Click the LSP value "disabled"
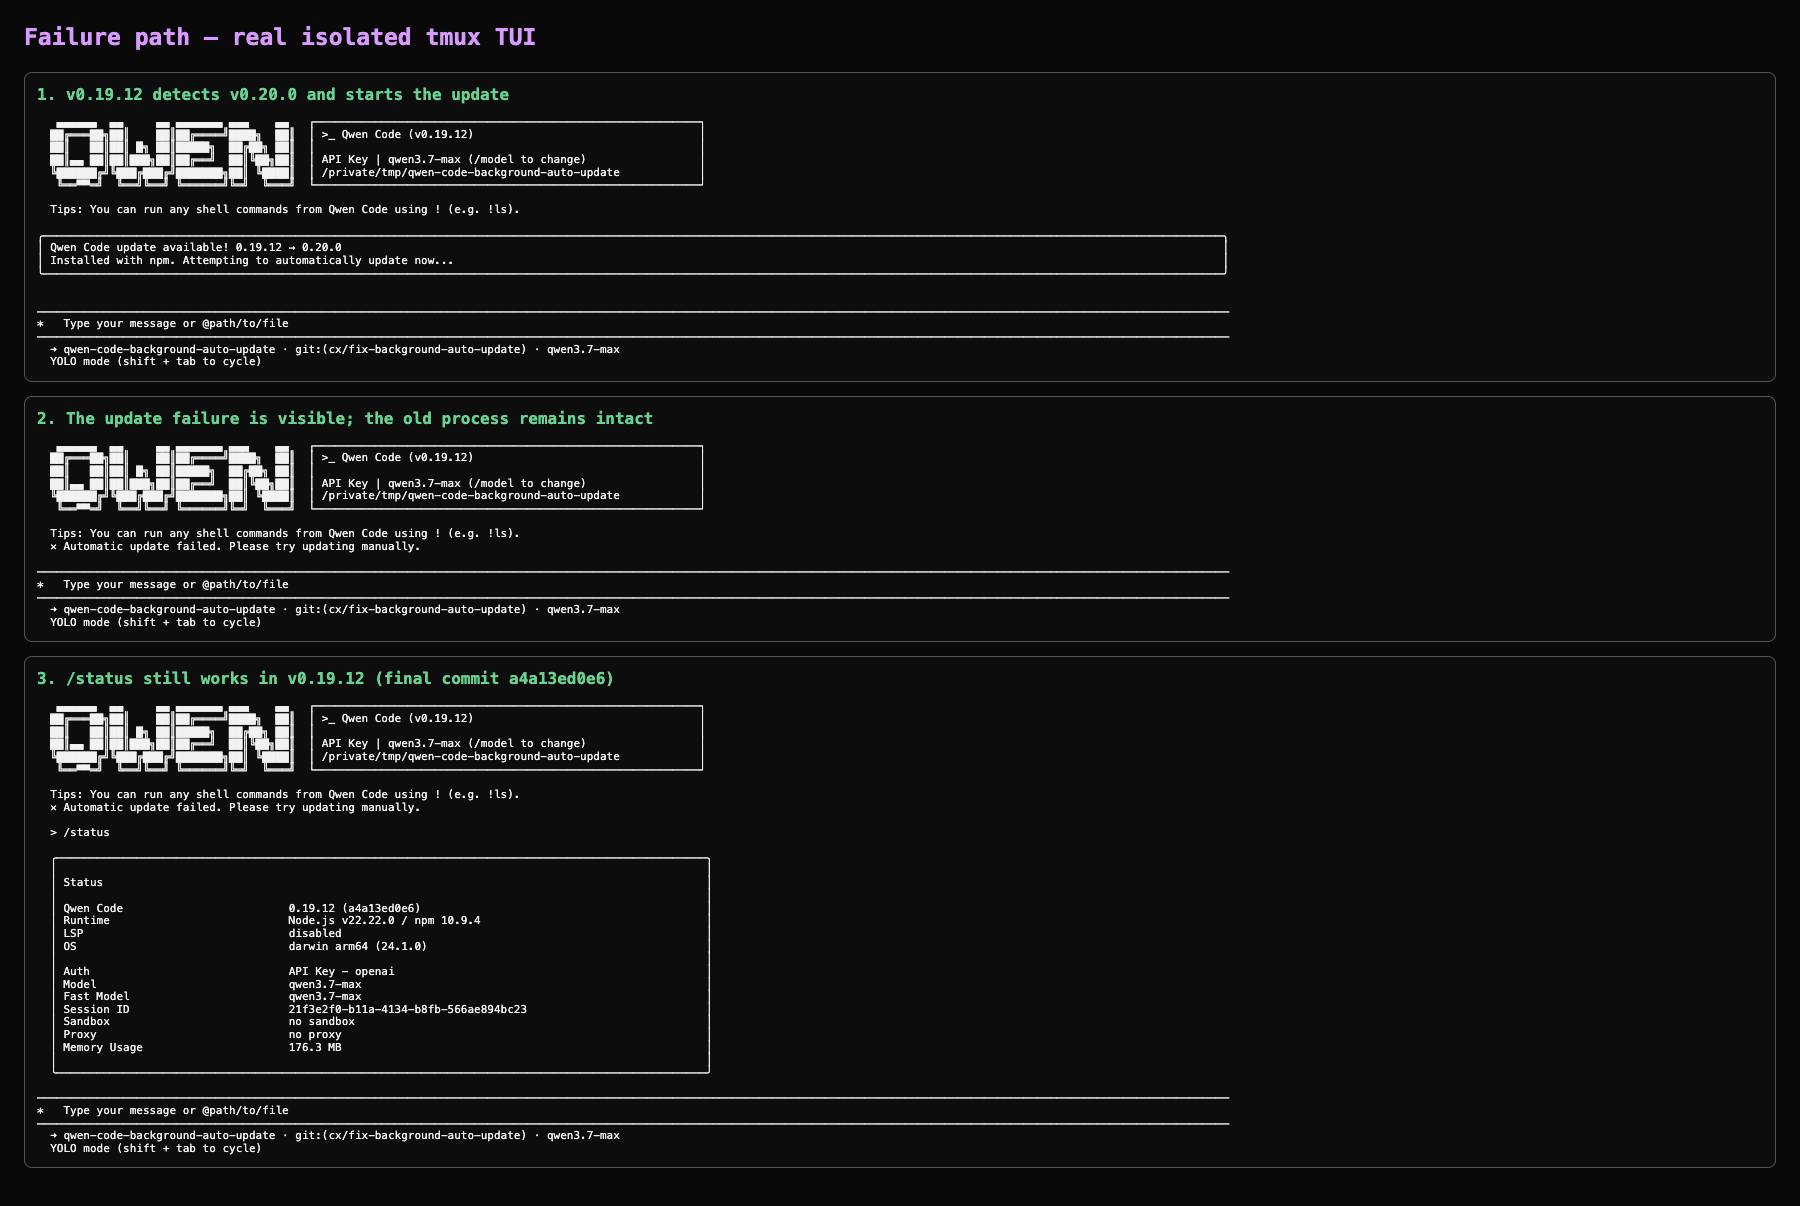 315,933
